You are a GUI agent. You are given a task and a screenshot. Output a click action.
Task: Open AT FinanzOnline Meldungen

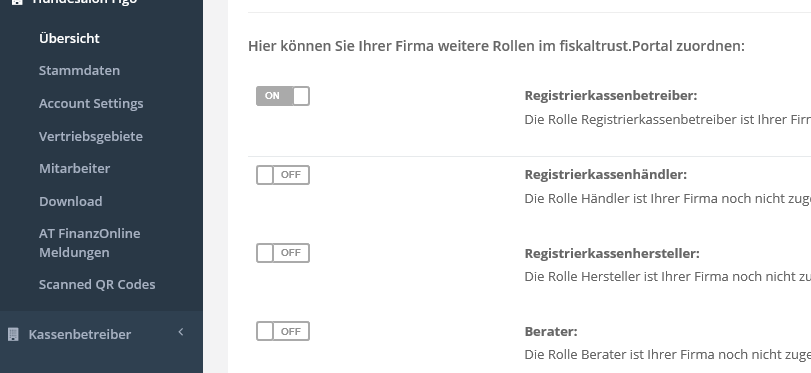[x=89, y=243]
